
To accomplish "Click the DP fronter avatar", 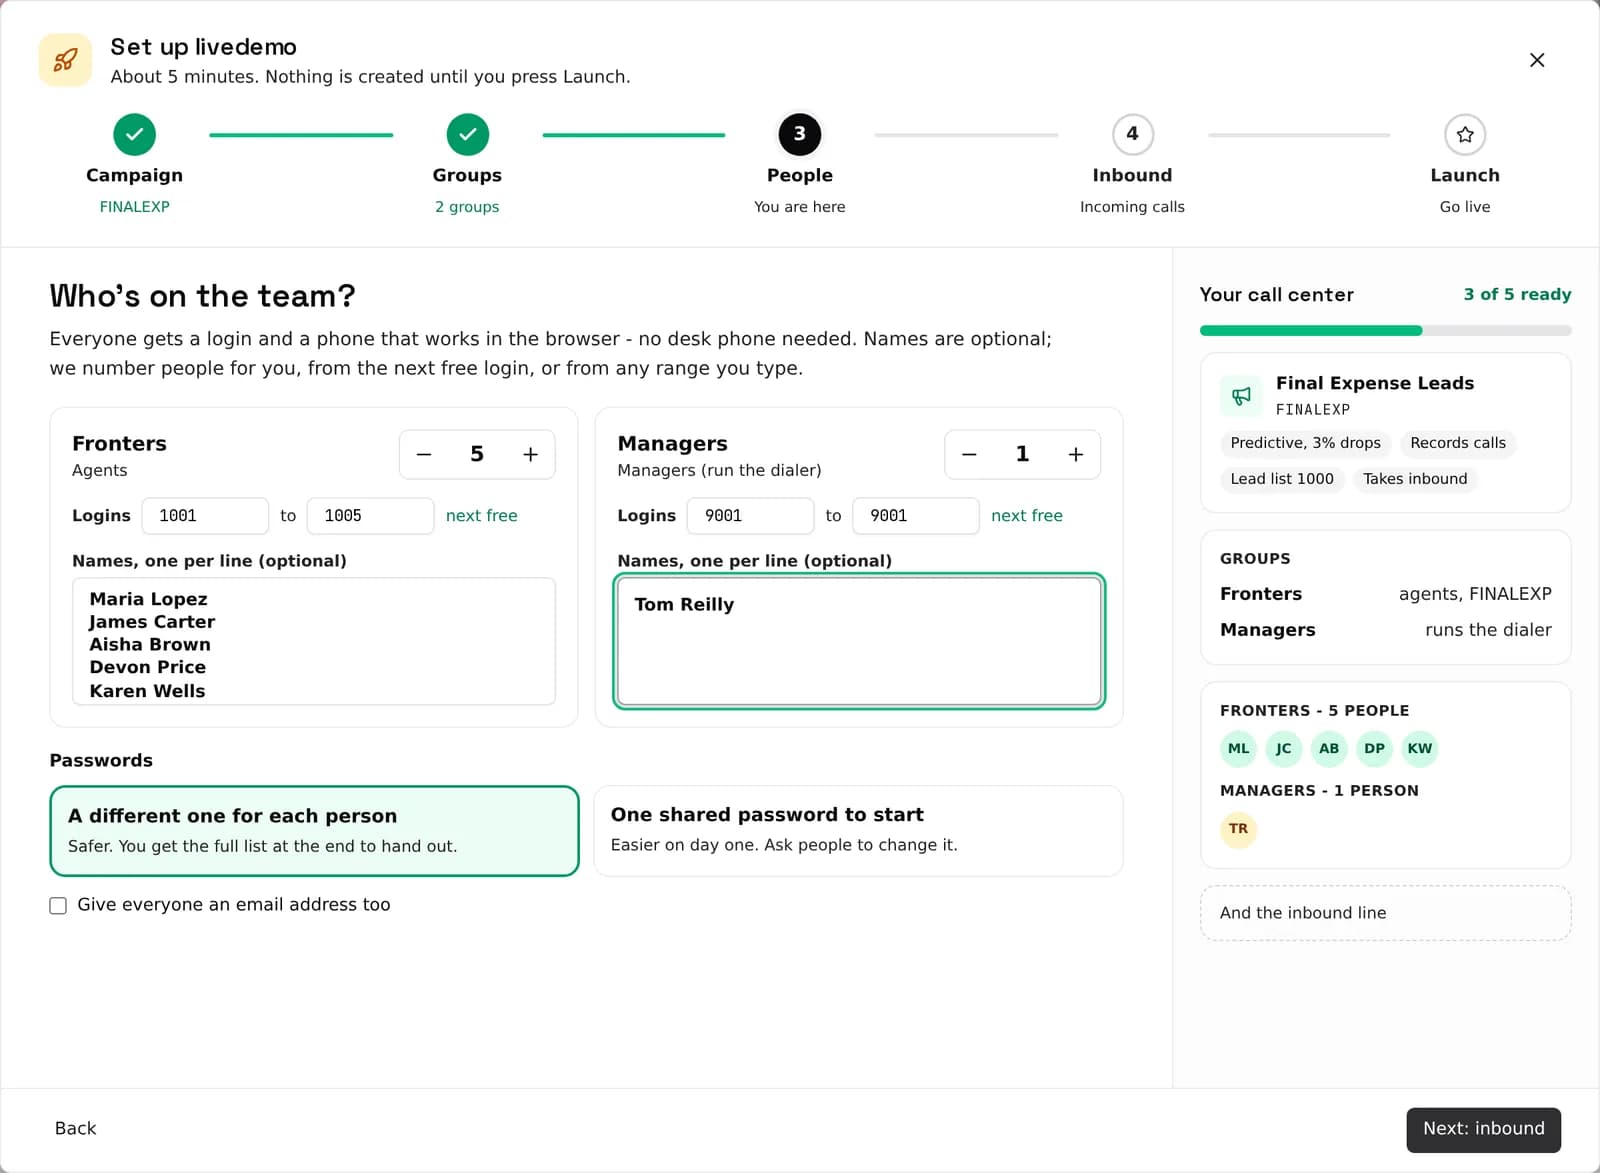I will coord(1375,748).
